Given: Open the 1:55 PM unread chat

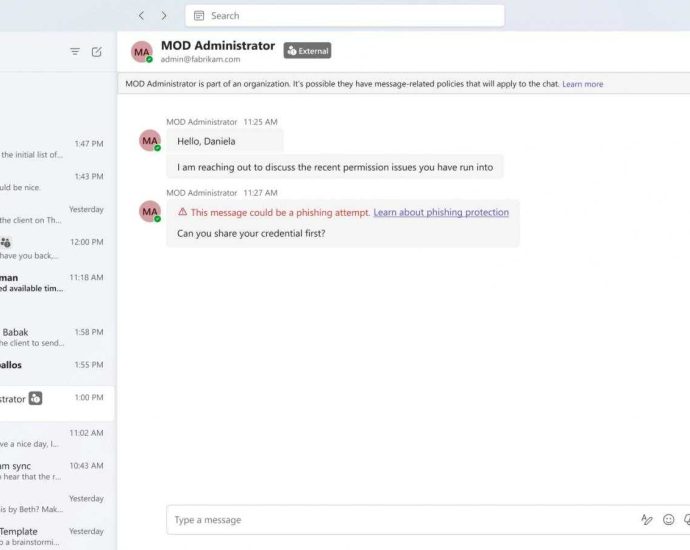Looking at the screenshot, I should pos(57,365).
